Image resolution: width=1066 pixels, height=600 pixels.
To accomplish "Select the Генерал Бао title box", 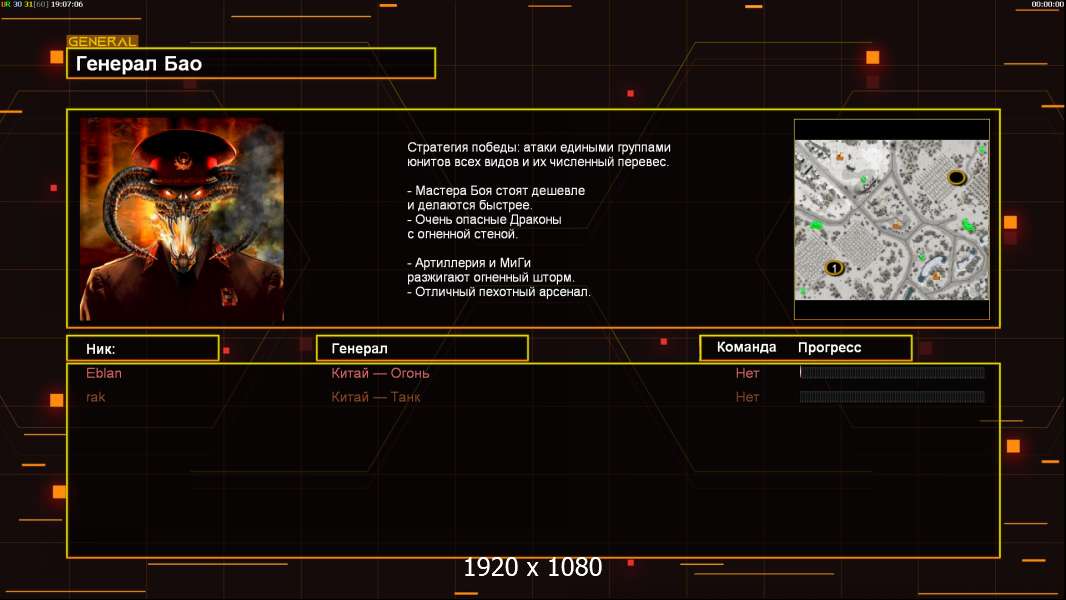I will click(x=251, y=63).
